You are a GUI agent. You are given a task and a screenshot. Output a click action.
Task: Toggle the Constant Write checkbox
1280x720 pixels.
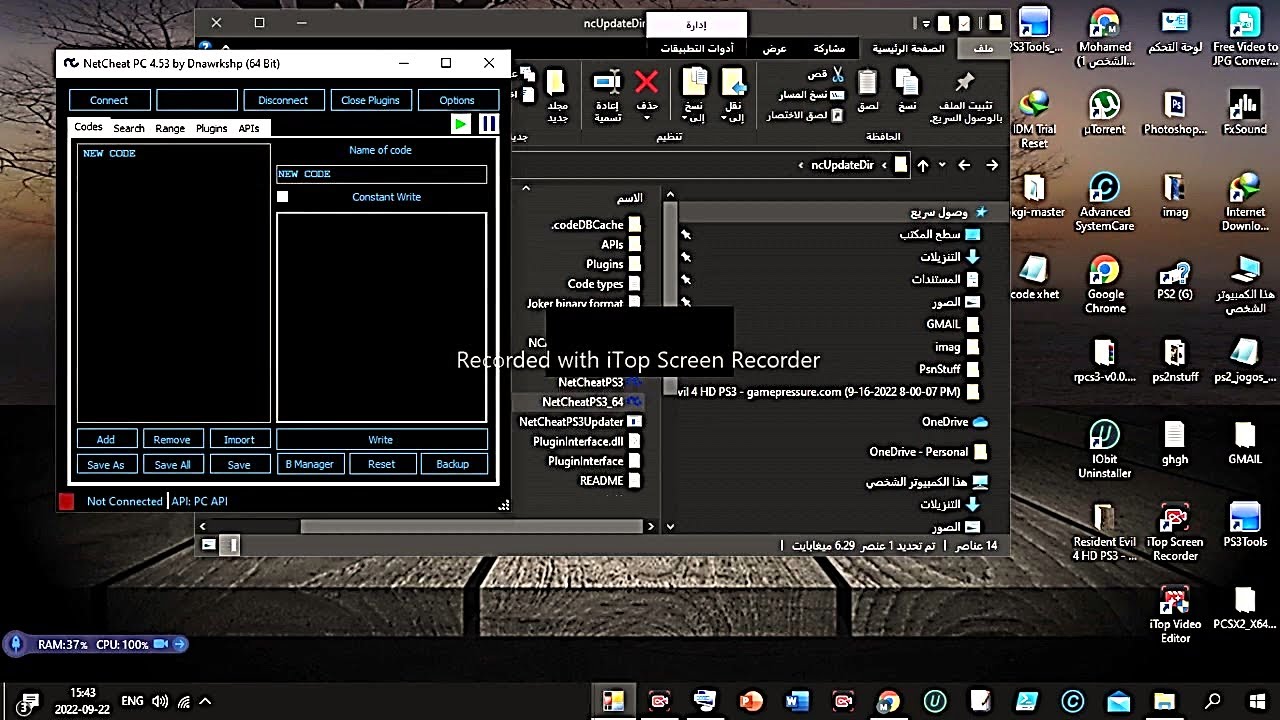pos(283,197)
